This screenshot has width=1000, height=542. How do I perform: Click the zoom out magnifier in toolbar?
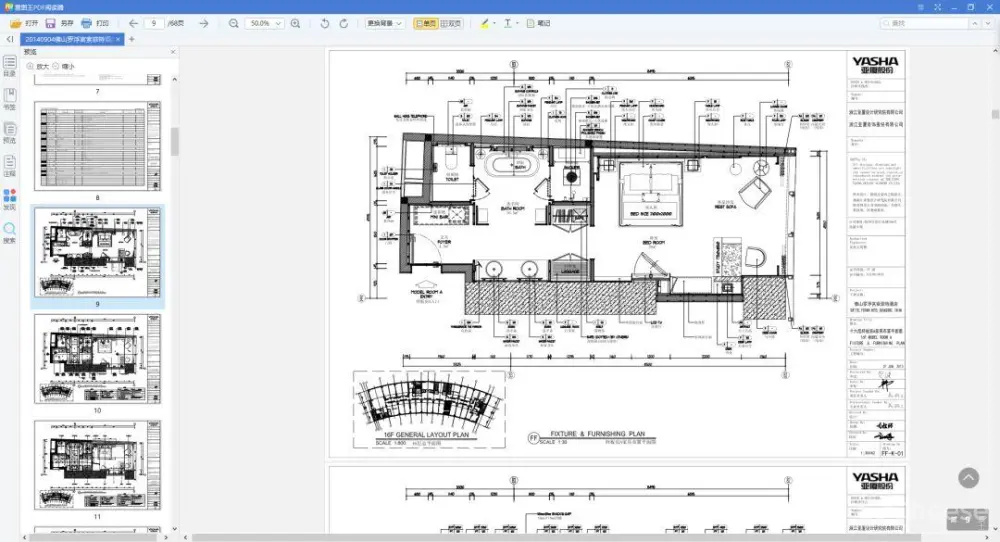tap(233, 23)
